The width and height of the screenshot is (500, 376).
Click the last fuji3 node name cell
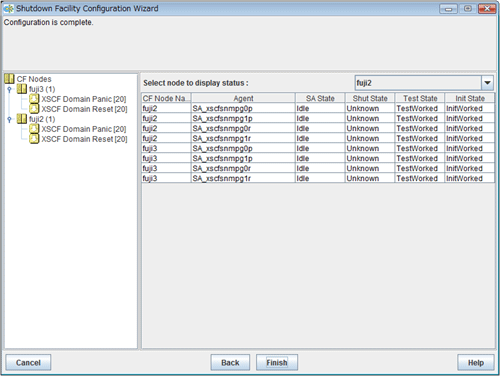166,178
